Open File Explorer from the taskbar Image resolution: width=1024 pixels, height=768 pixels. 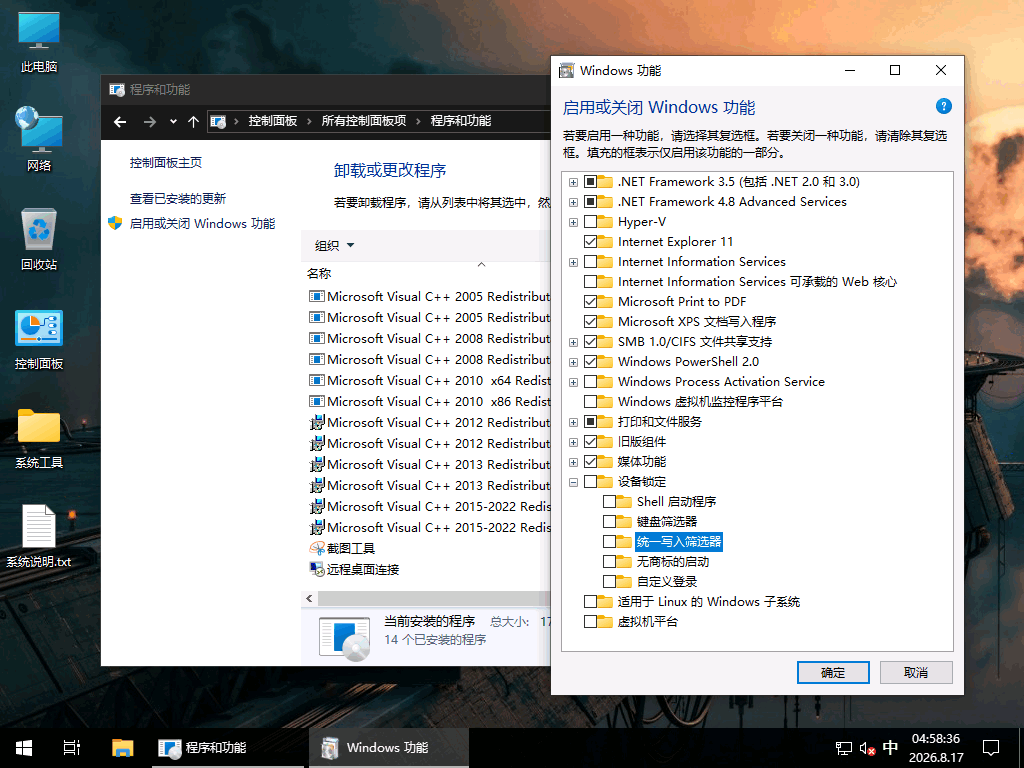click(x=122, y=748)
